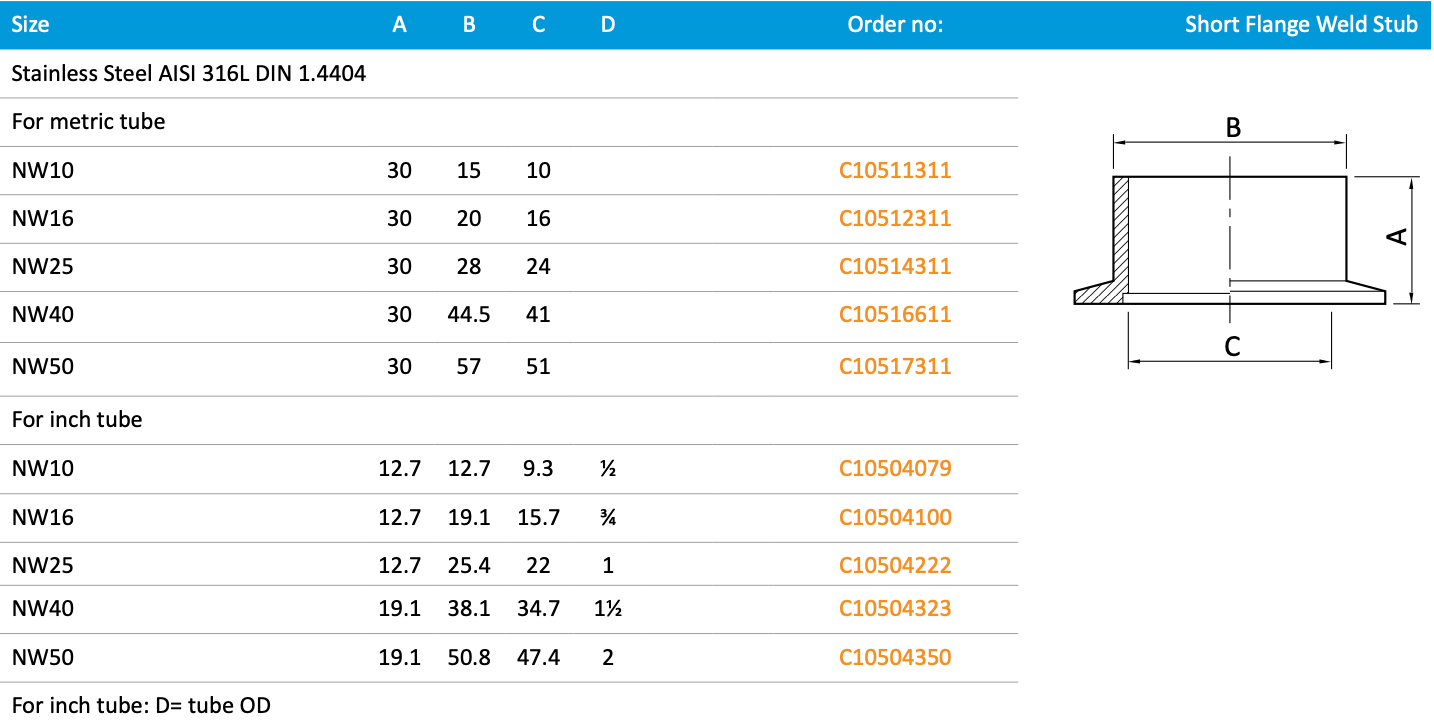Click the 'Order no:' column header

coord(895,25)
